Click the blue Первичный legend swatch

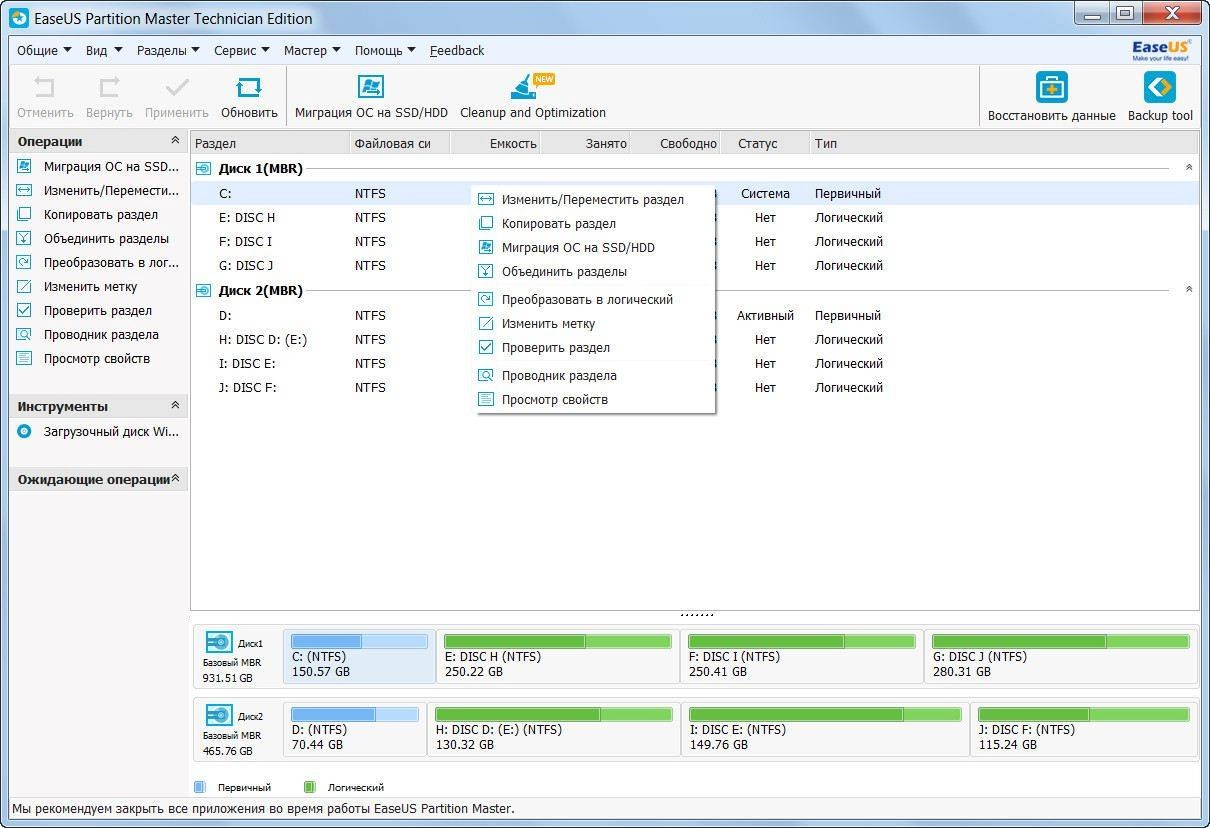pyautogui.click(x=199, y=787)
